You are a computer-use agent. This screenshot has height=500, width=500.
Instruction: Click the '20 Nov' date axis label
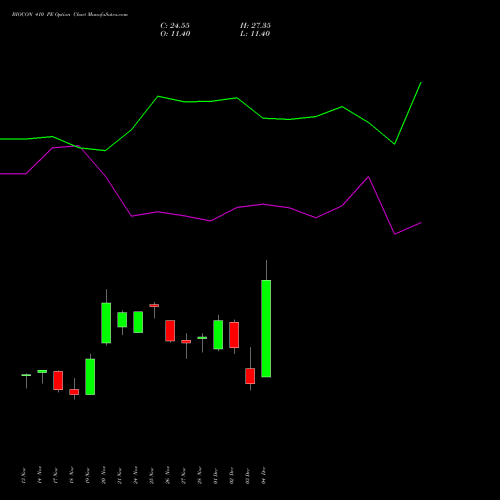(x=104, y=475)
